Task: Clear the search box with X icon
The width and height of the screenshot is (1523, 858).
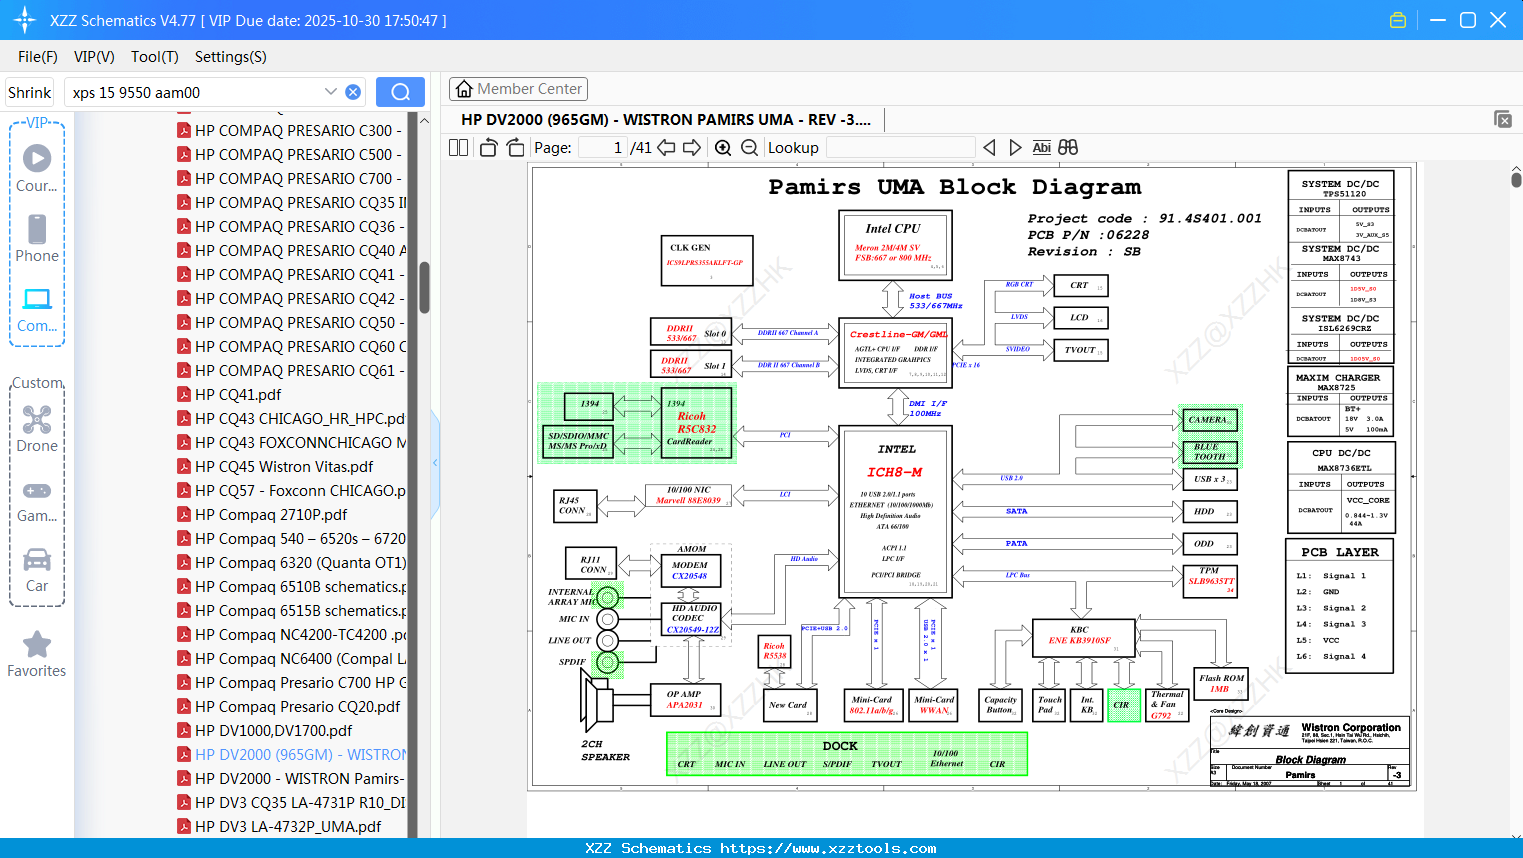Action: [x=353, y=92]
